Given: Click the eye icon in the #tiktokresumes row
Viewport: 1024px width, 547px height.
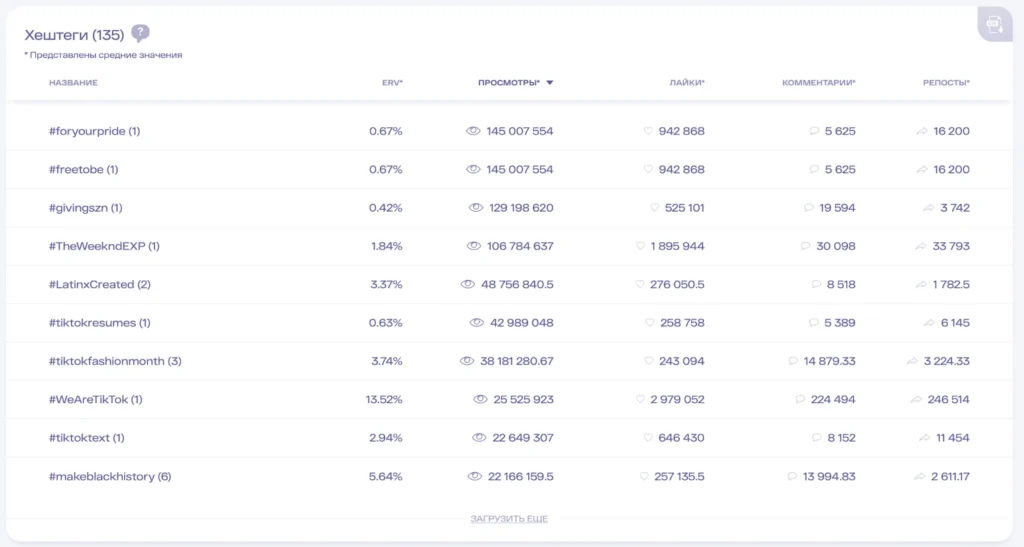Looking at the screenshot, I should [477, 322].
